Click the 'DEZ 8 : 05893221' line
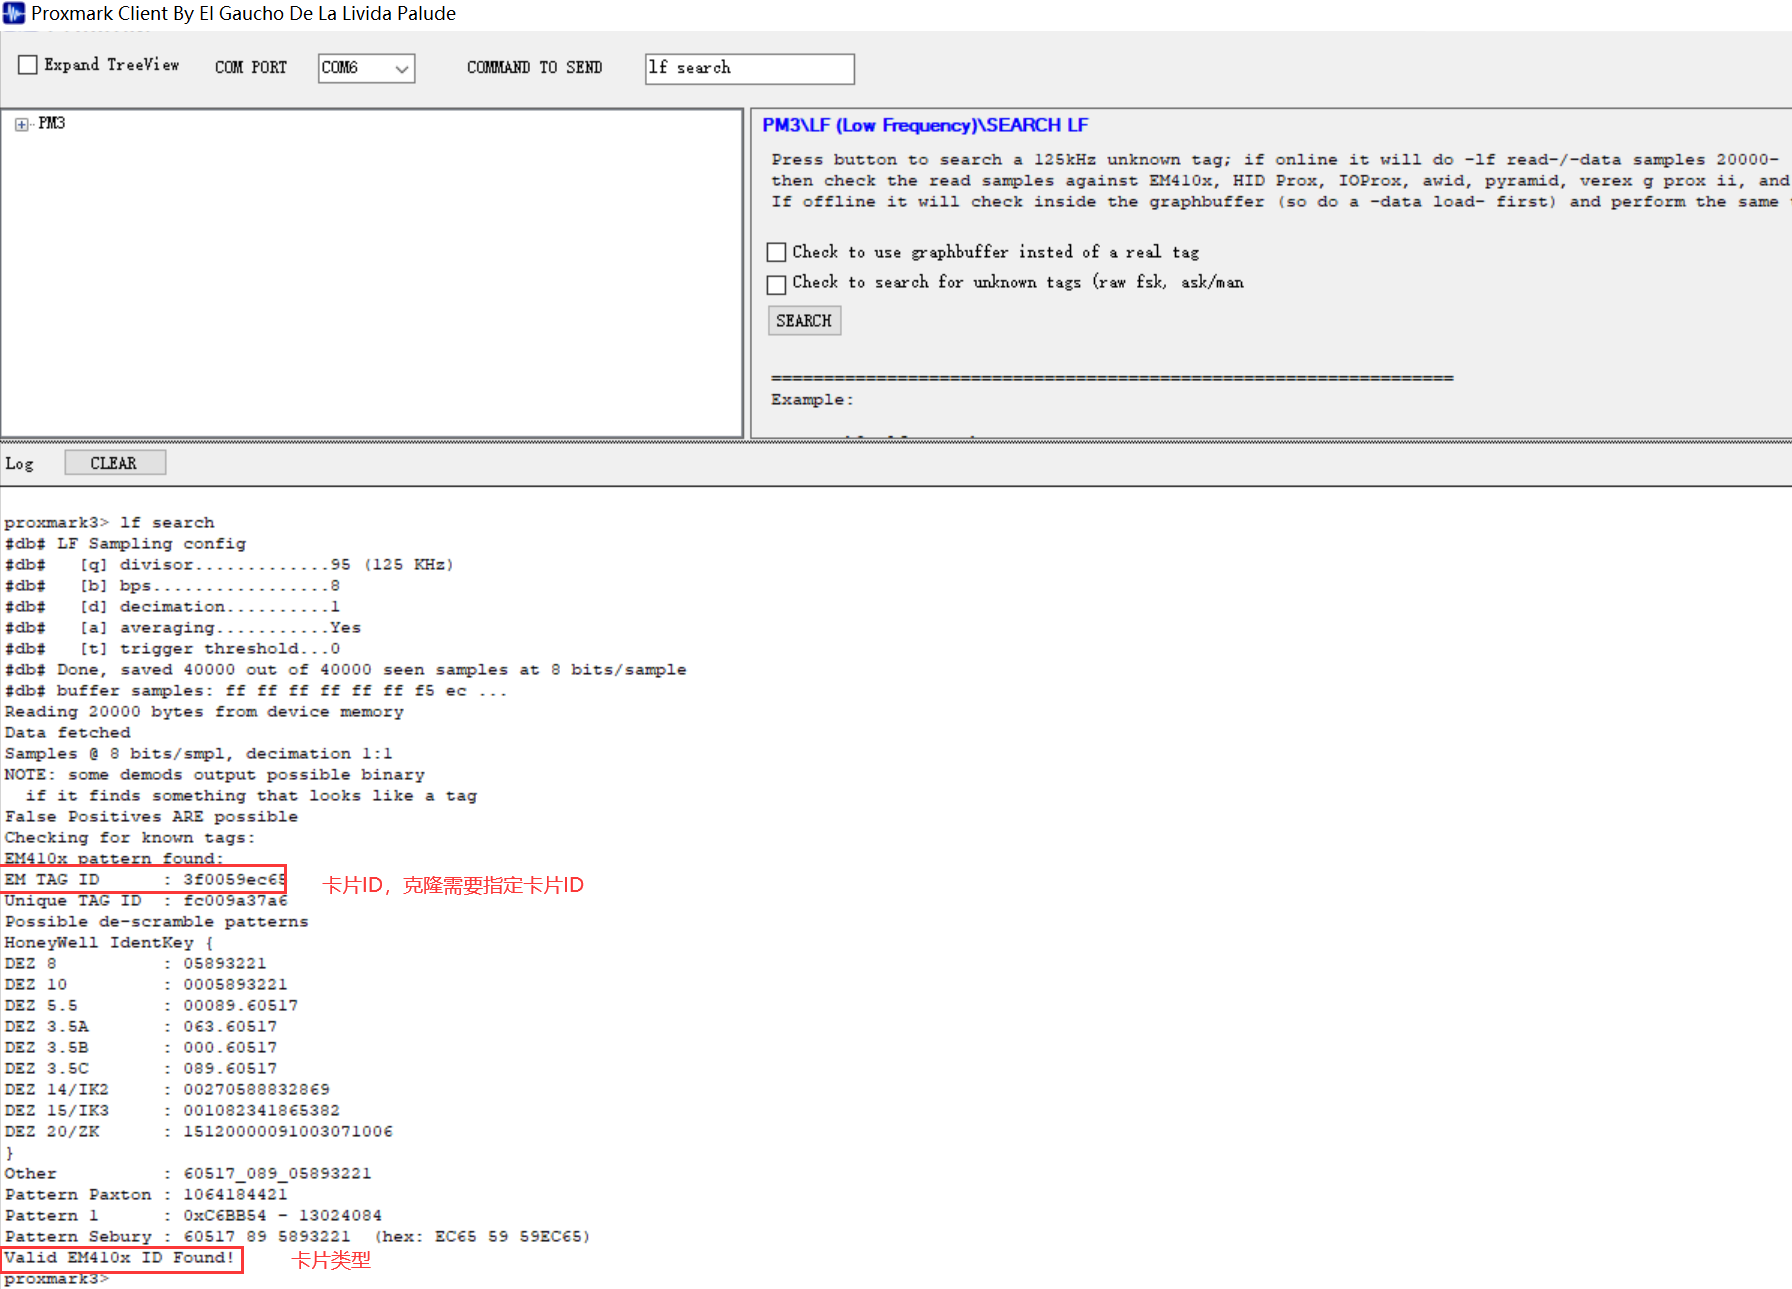 click(135, 964)
